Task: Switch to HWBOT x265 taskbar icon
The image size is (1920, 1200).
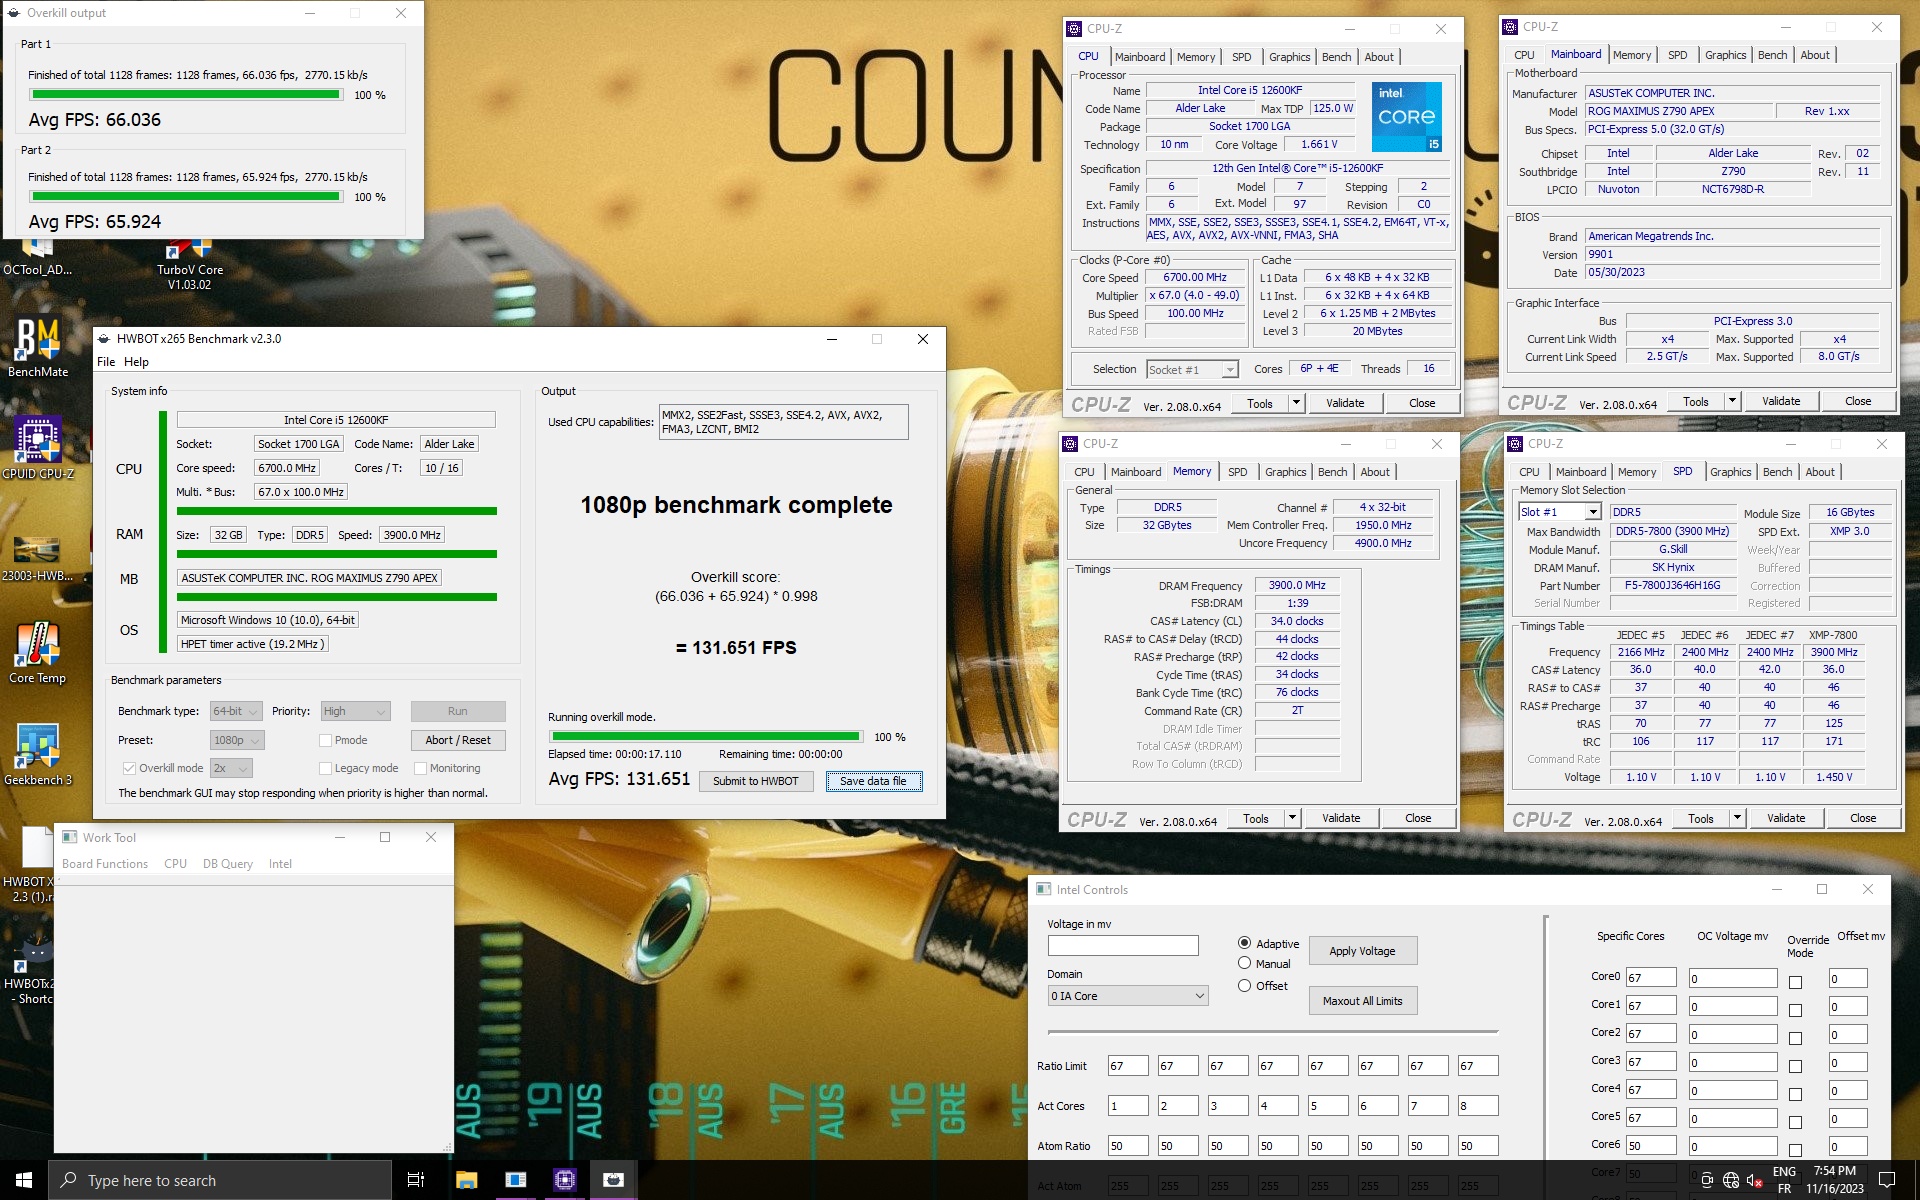Action: tap(613, 1180)
